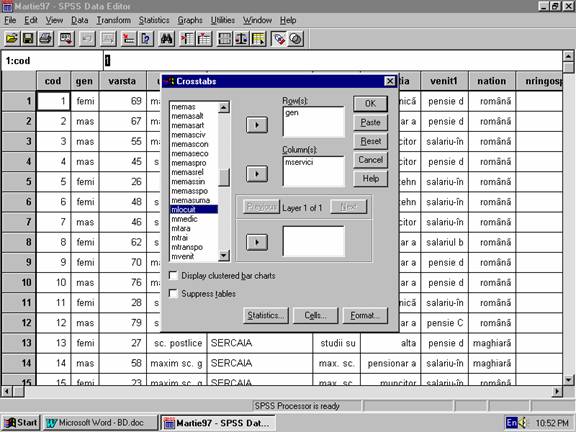
Task: Select row header 13 in data grid
Action: point(19,343)
